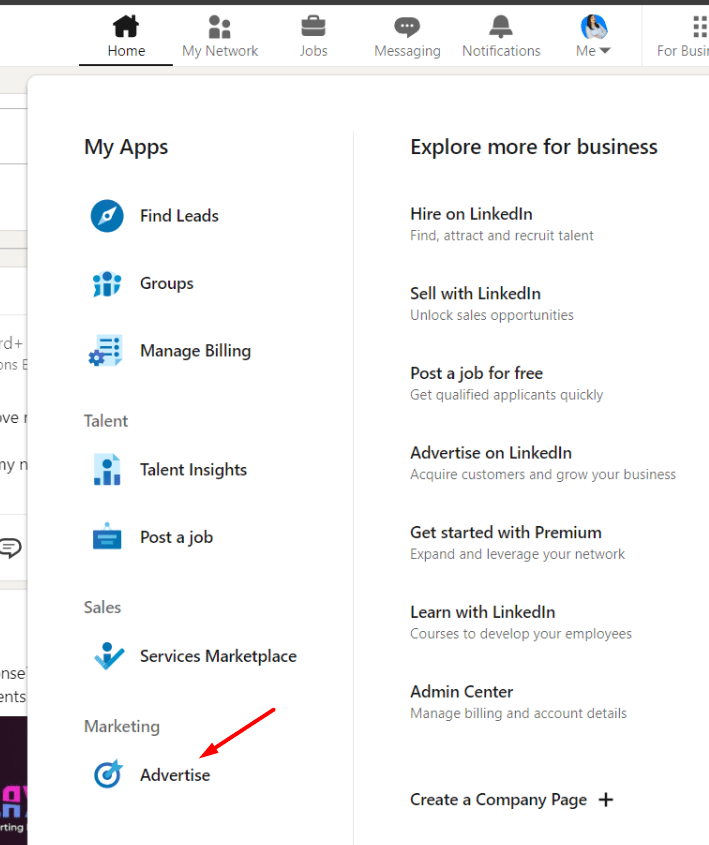Open Talent Insights link

point(193,469)
